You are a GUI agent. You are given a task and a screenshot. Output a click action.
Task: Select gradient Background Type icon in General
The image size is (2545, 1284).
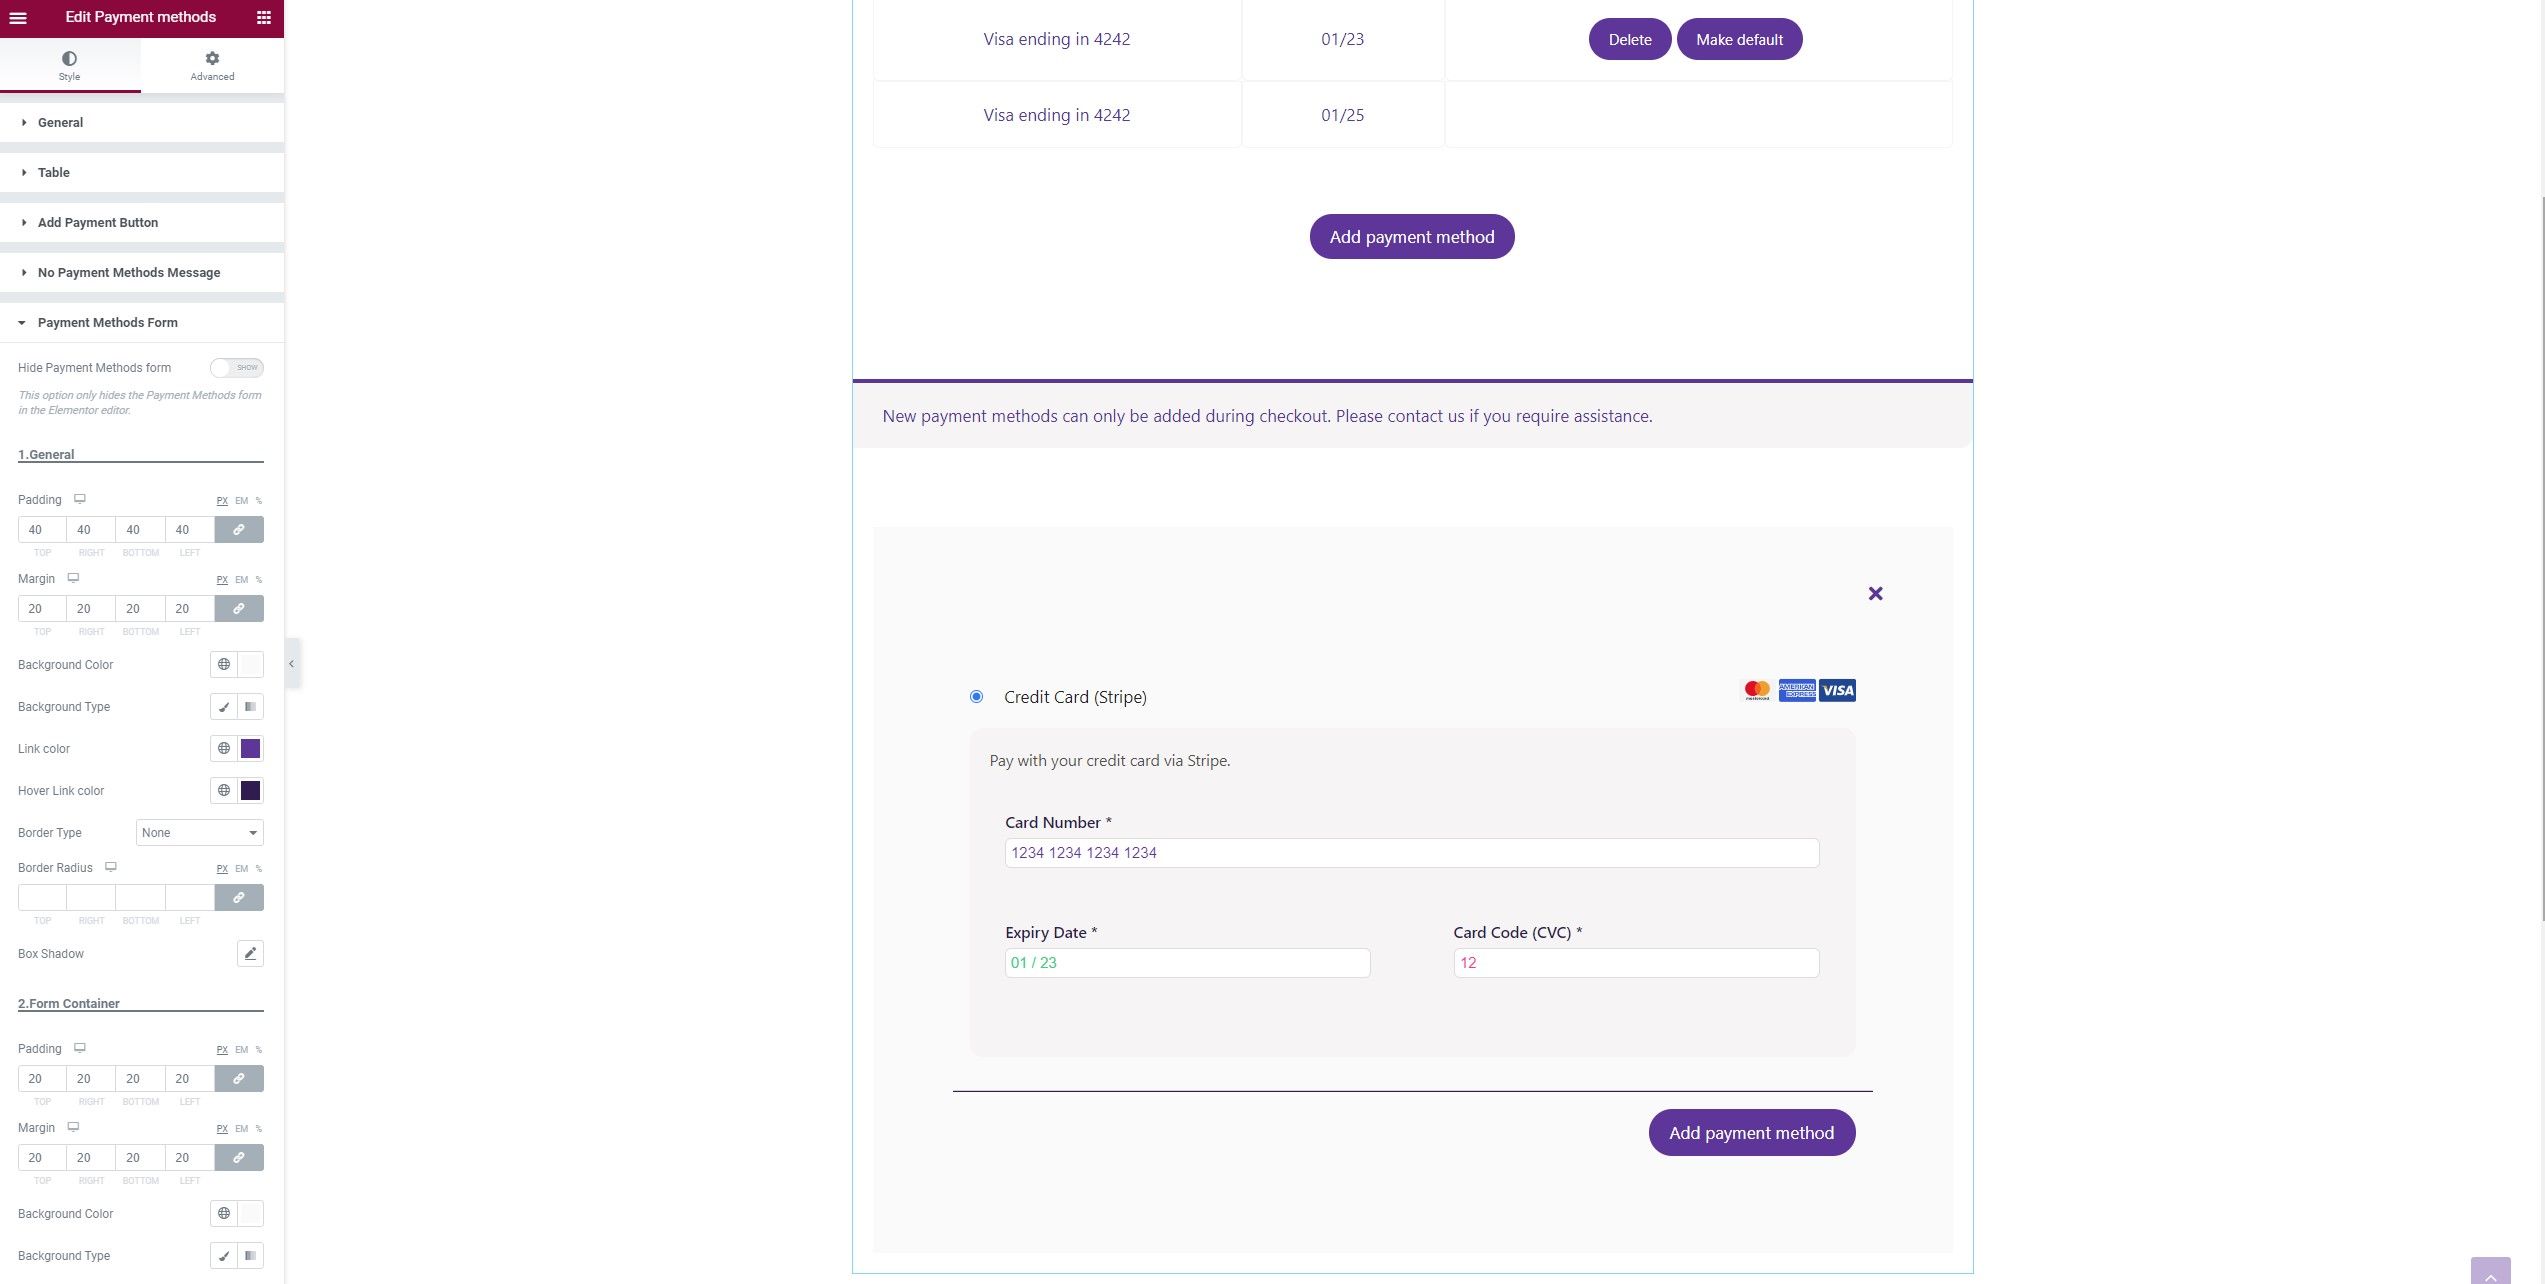pos(251,706)
